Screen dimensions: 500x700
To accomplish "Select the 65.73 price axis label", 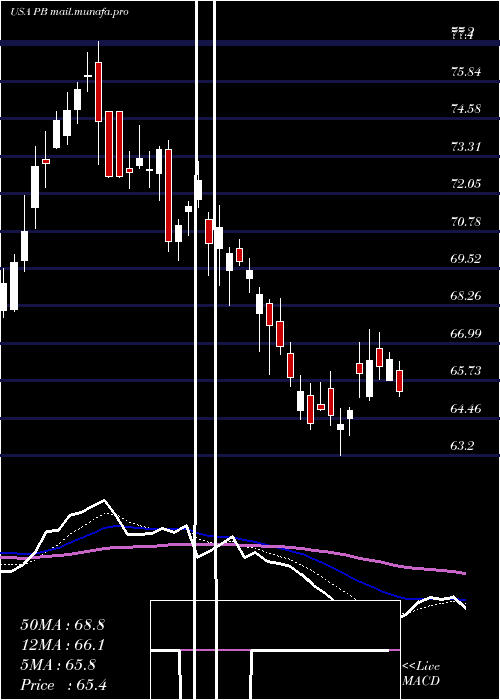I will point(466,371).
